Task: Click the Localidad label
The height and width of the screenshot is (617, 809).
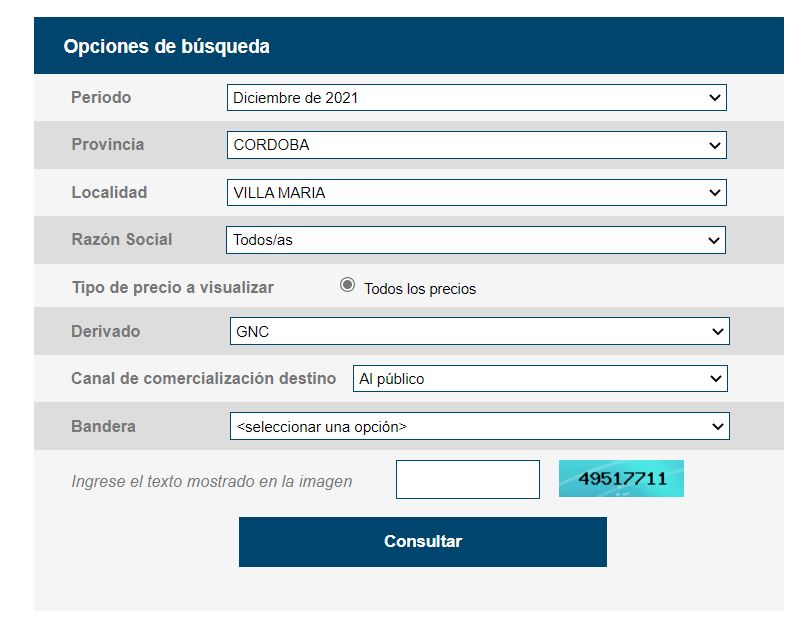Action: [109, 193]
